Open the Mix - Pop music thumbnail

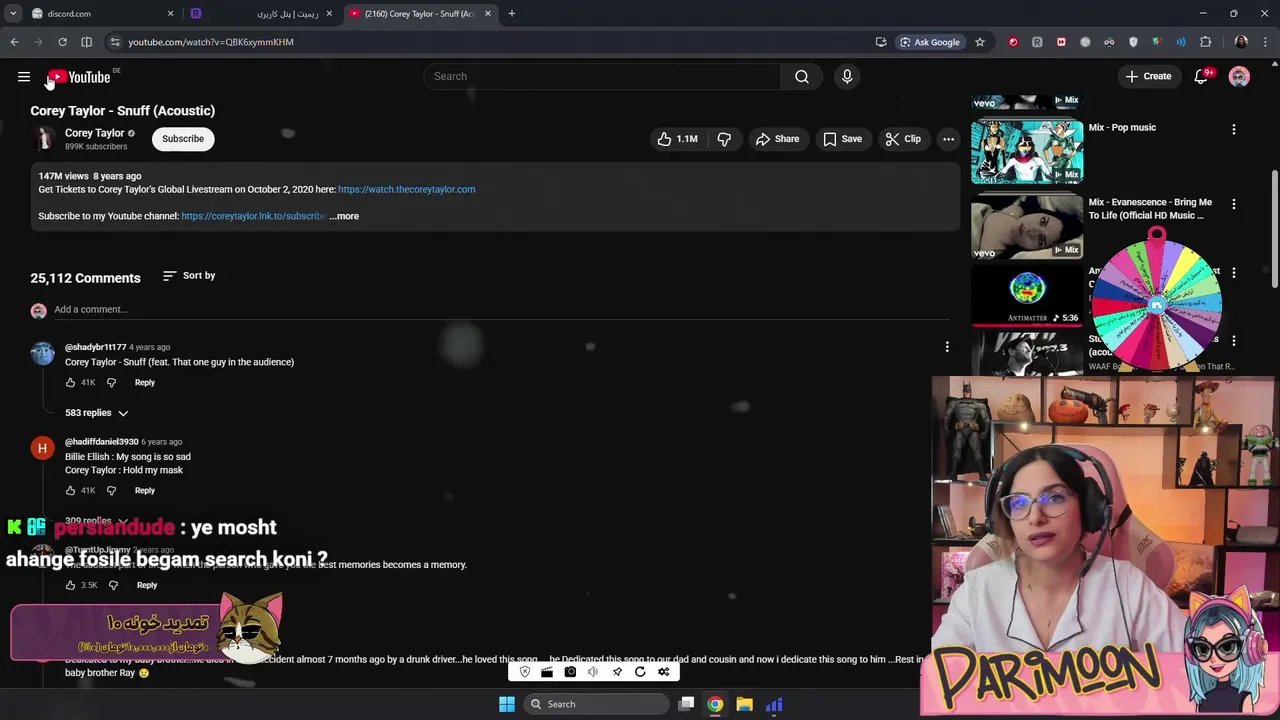(x=1027, y=151)
